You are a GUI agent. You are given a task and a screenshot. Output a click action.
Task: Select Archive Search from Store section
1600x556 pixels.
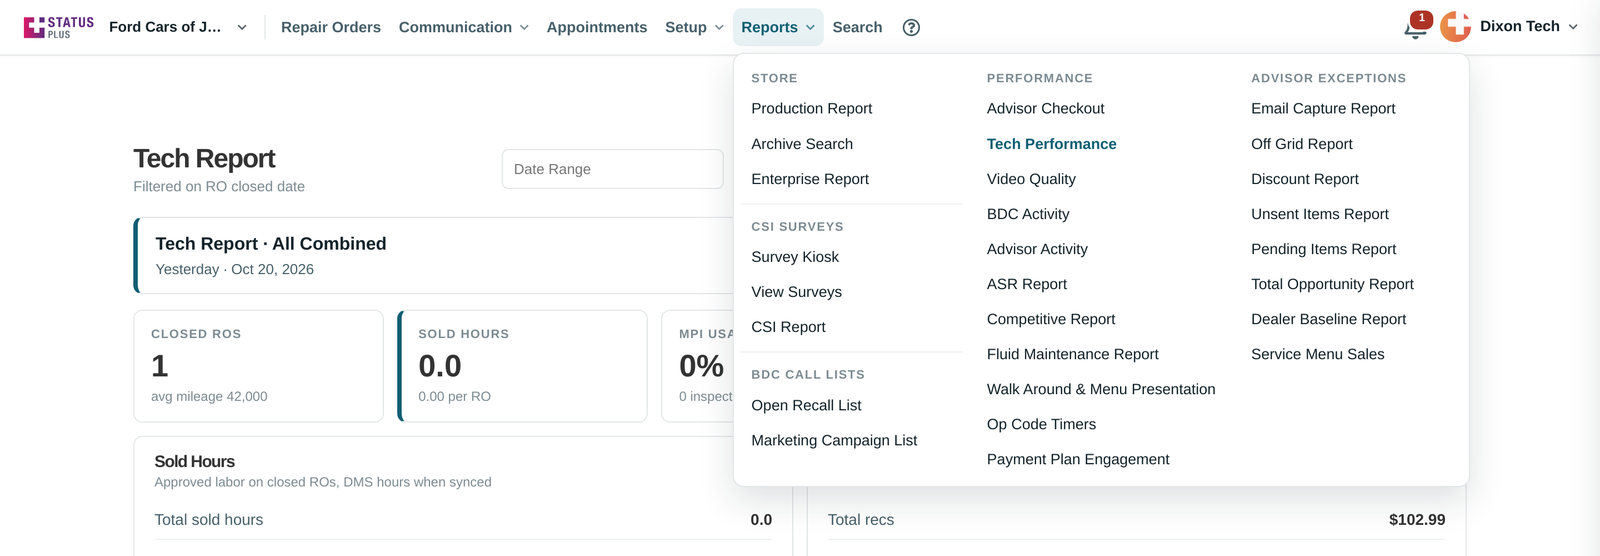coord(802,144)
